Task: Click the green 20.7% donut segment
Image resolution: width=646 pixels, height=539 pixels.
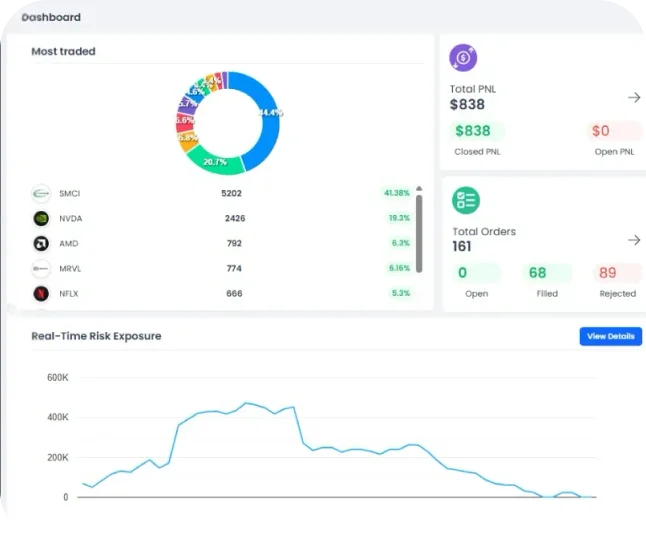Action: [213, 160]
